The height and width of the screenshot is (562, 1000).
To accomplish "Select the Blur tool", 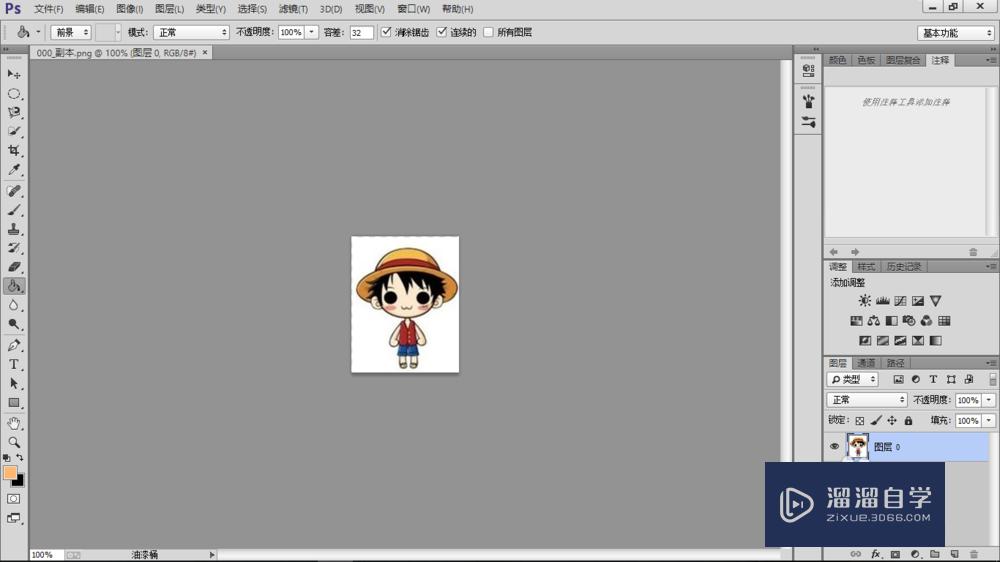I will [x=13, y=305].
